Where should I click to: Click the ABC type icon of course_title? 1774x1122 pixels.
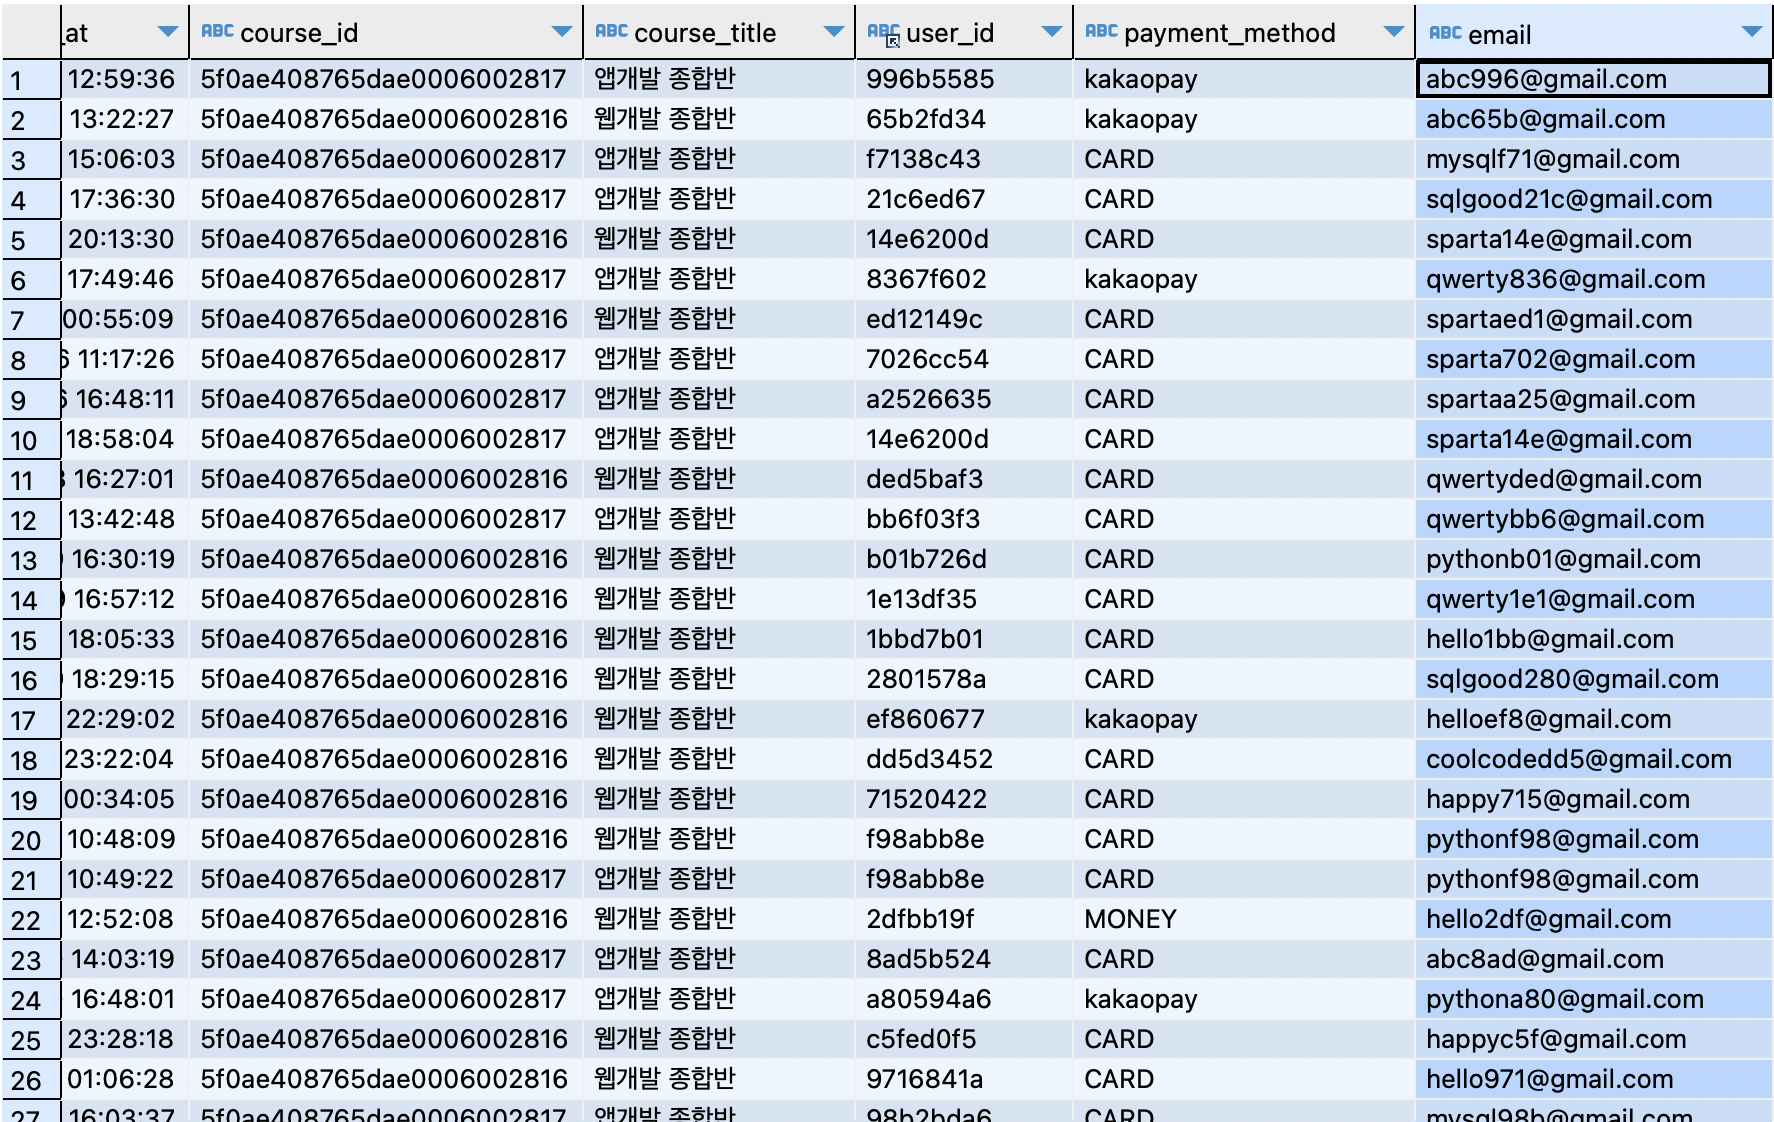611,32
